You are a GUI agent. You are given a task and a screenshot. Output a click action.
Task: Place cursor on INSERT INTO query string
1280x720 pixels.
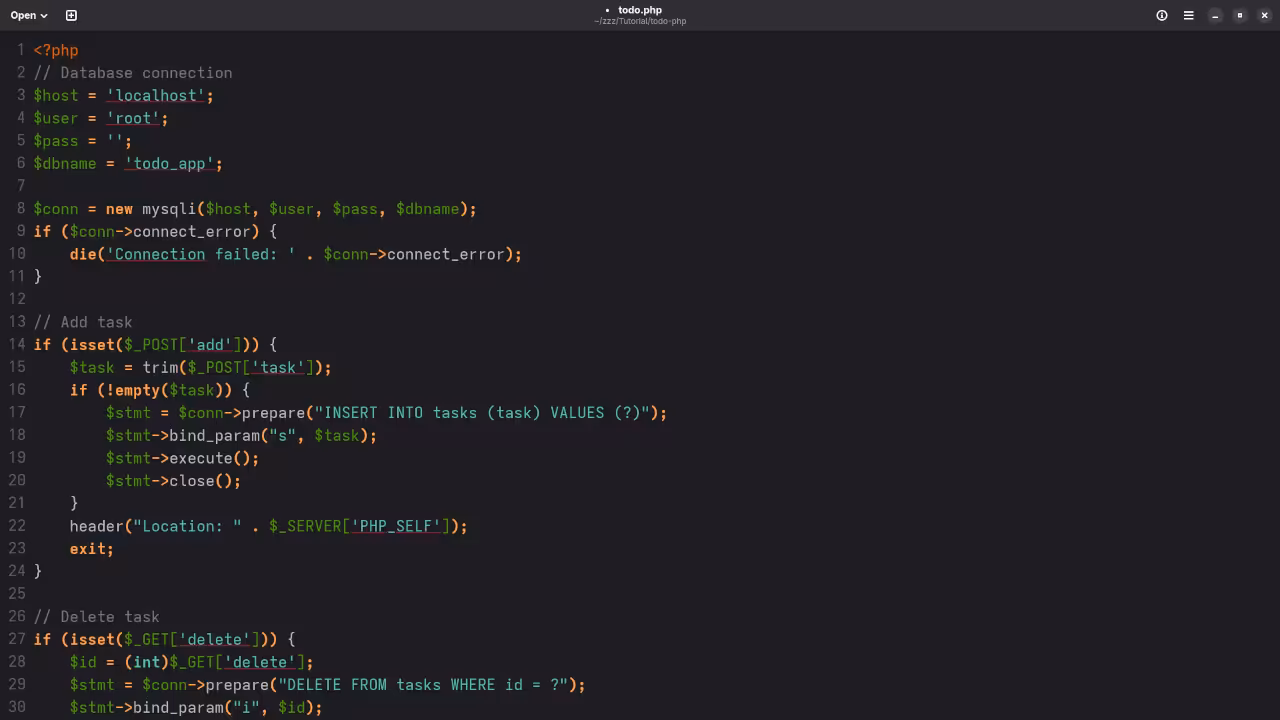482,413
